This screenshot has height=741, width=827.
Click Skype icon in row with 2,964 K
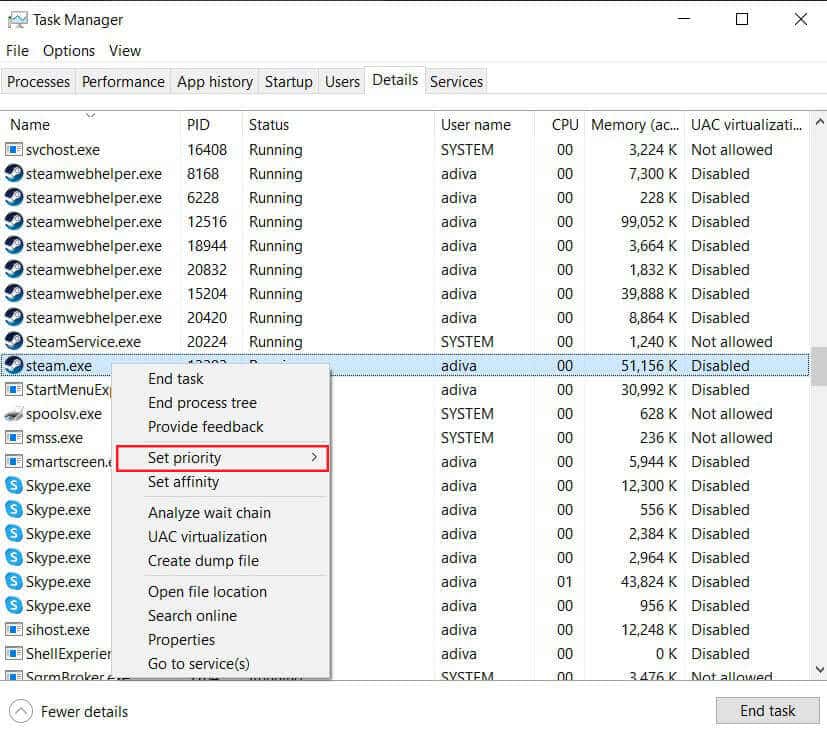coord(14,557)
